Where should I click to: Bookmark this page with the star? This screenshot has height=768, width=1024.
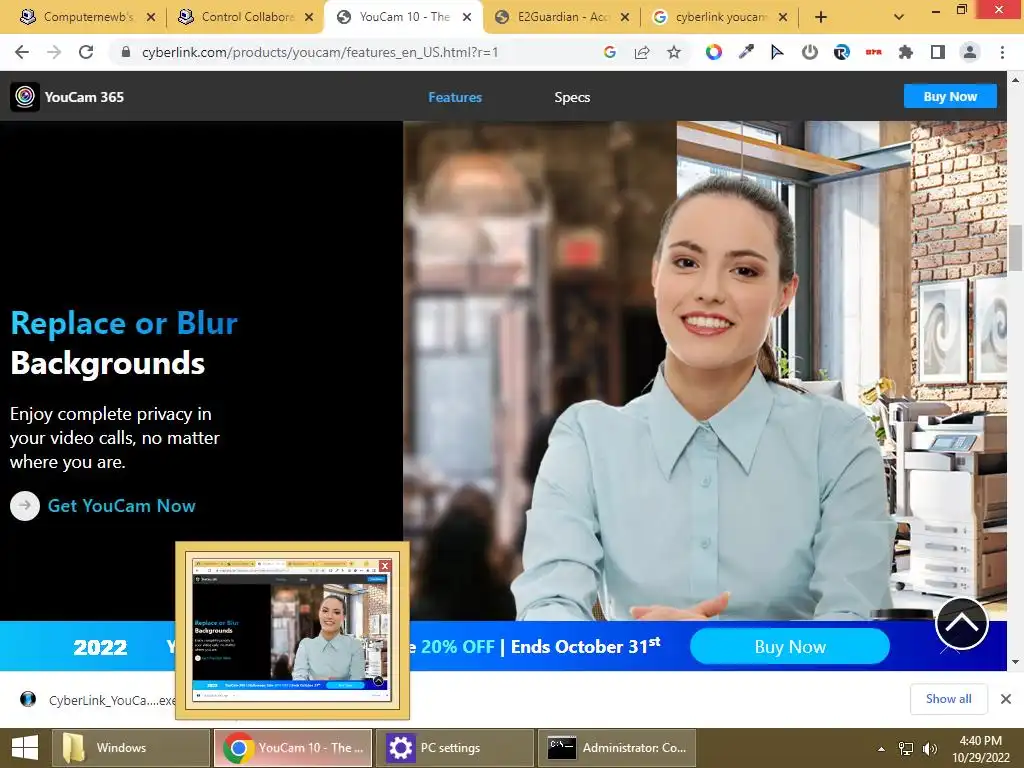tap(674, 52)
